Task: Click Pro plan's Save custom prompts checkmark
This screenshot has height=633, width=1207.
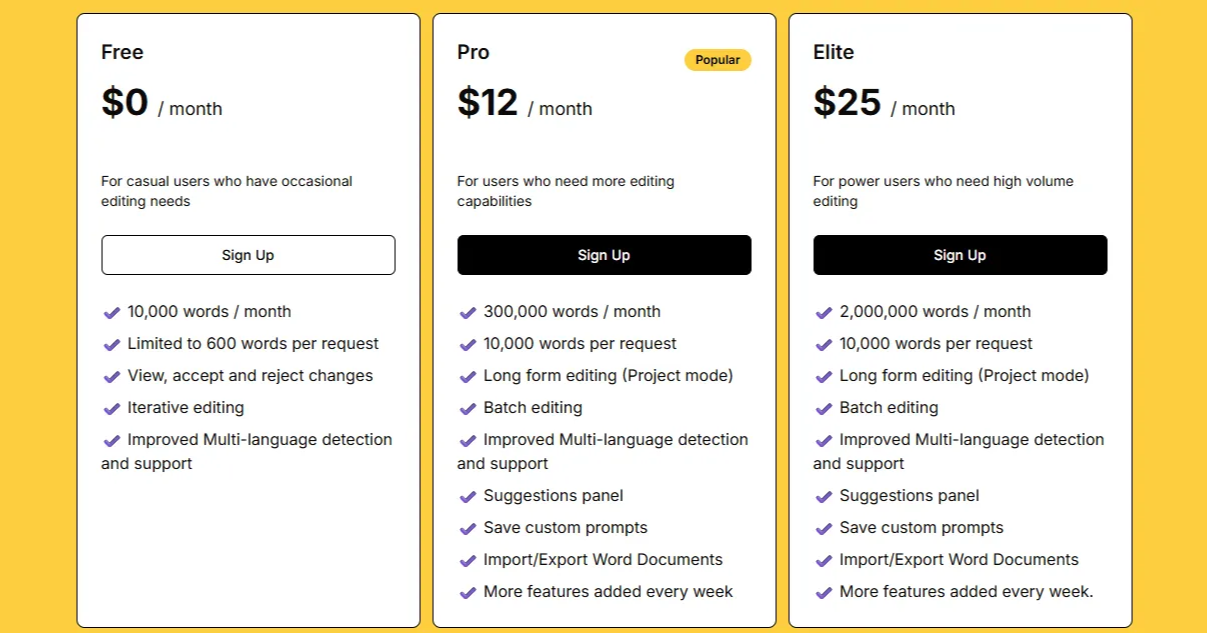Action: tap(468, 529)
